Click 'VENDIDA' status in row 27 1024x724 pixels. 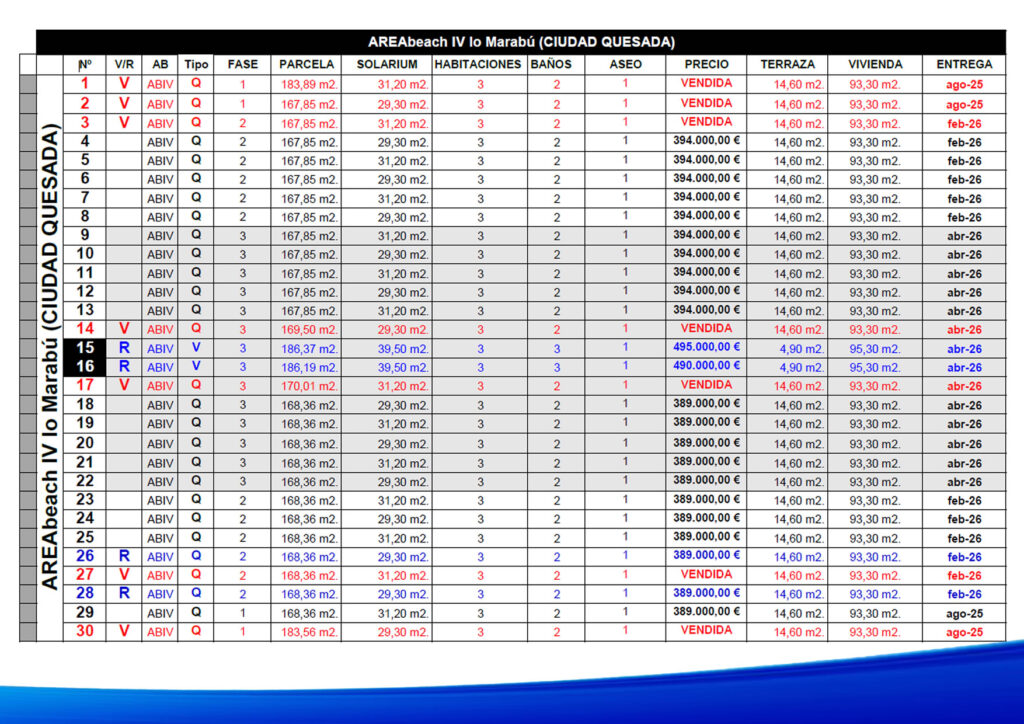point(706,574)
